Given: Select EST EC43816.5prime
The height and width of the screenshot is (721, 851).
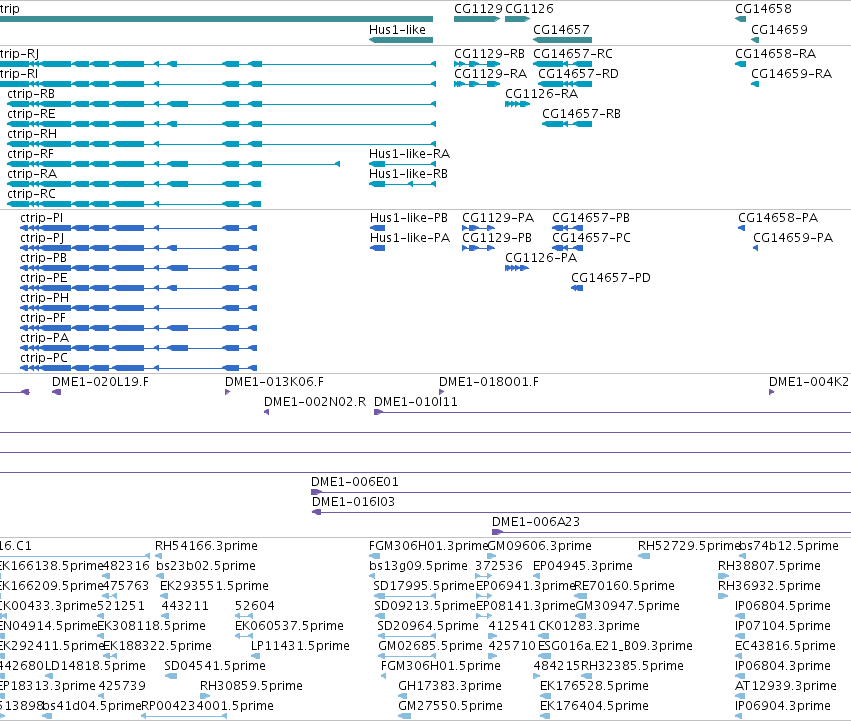Looking at the screenshot, I should point(785,647).
